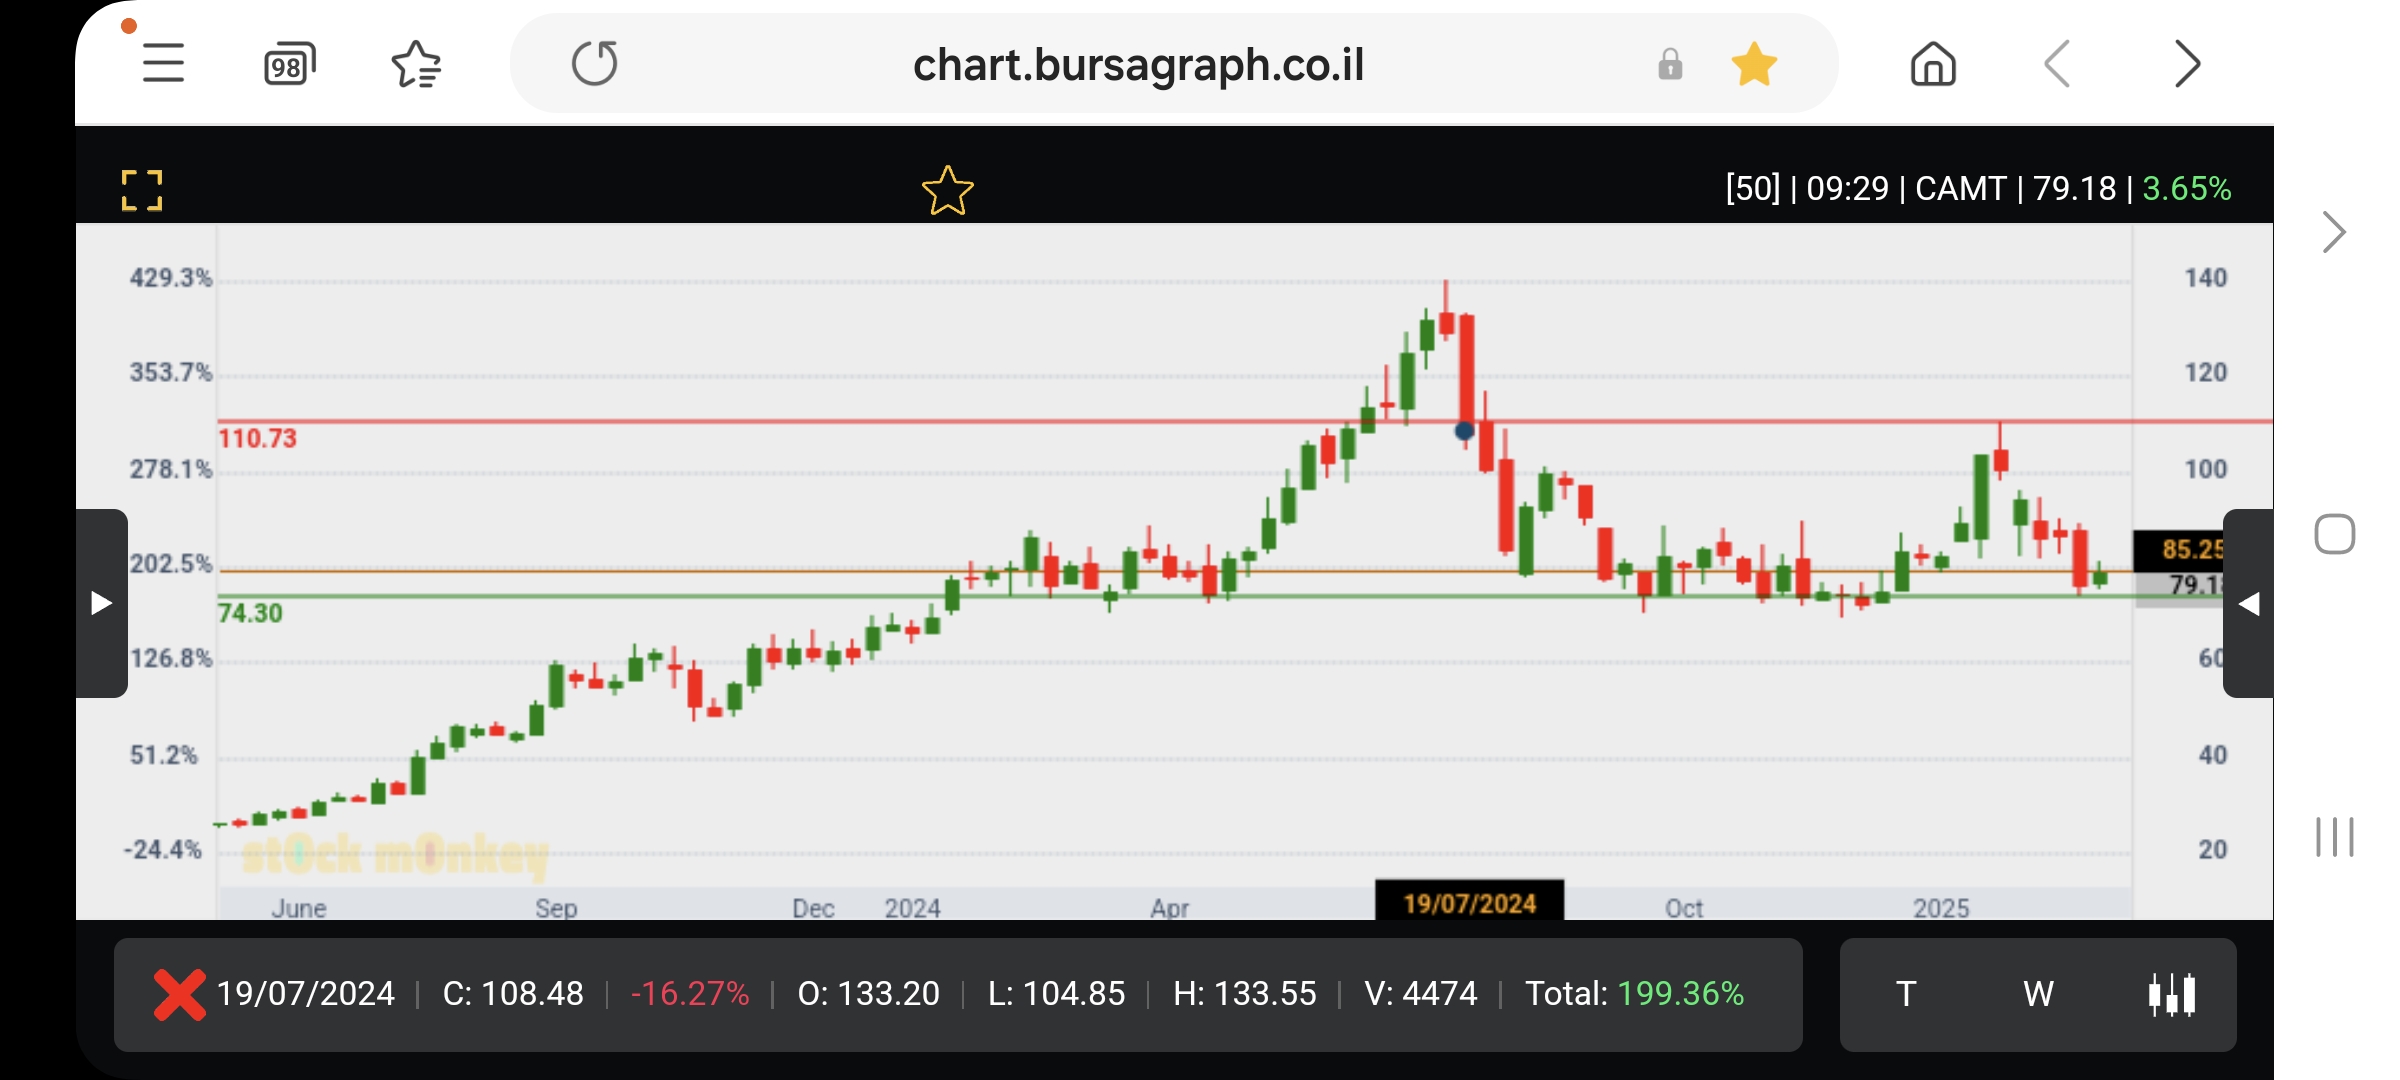Open the tabs counter showing 98
The image size is (2400, 1080).
tap(289, 65)
